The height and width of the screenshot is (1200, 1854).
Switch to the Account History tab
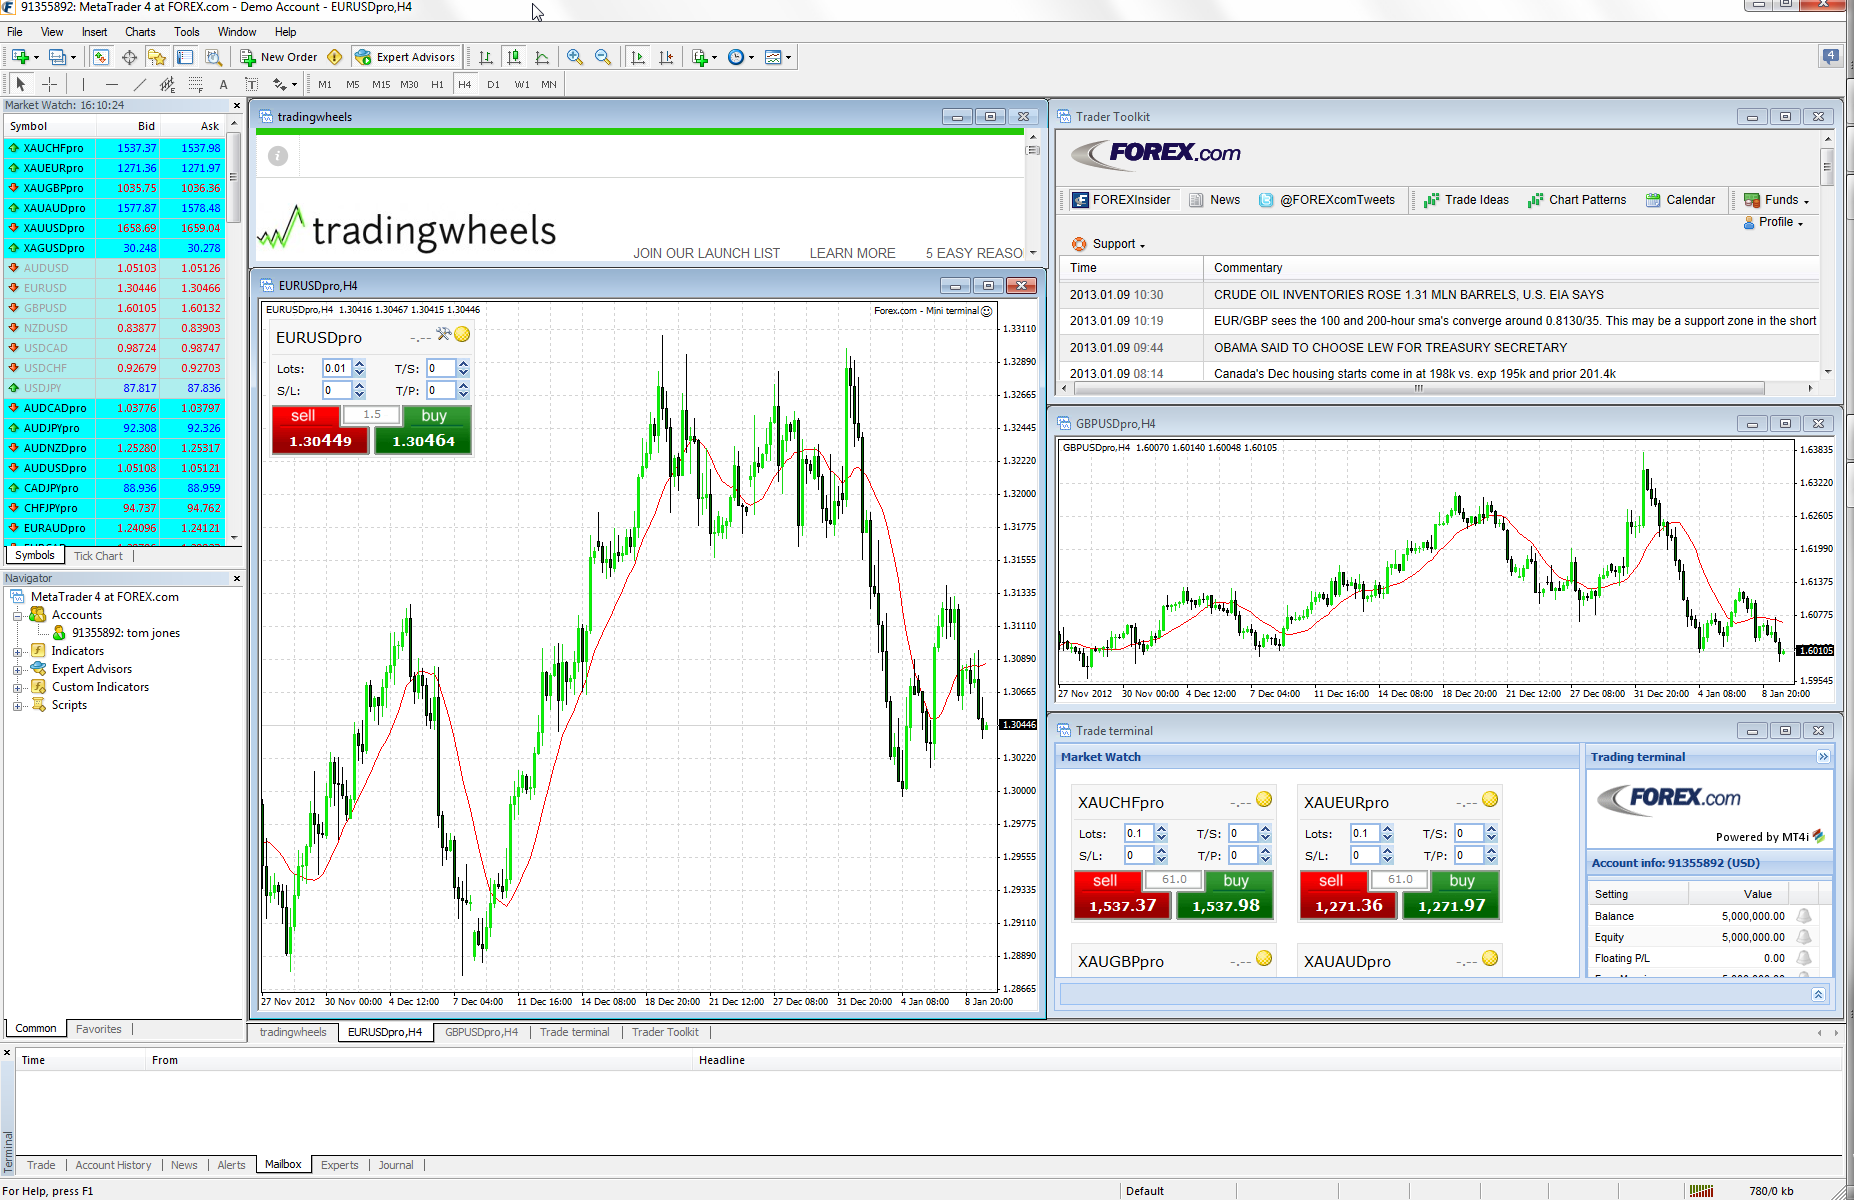pos(113,1165)
